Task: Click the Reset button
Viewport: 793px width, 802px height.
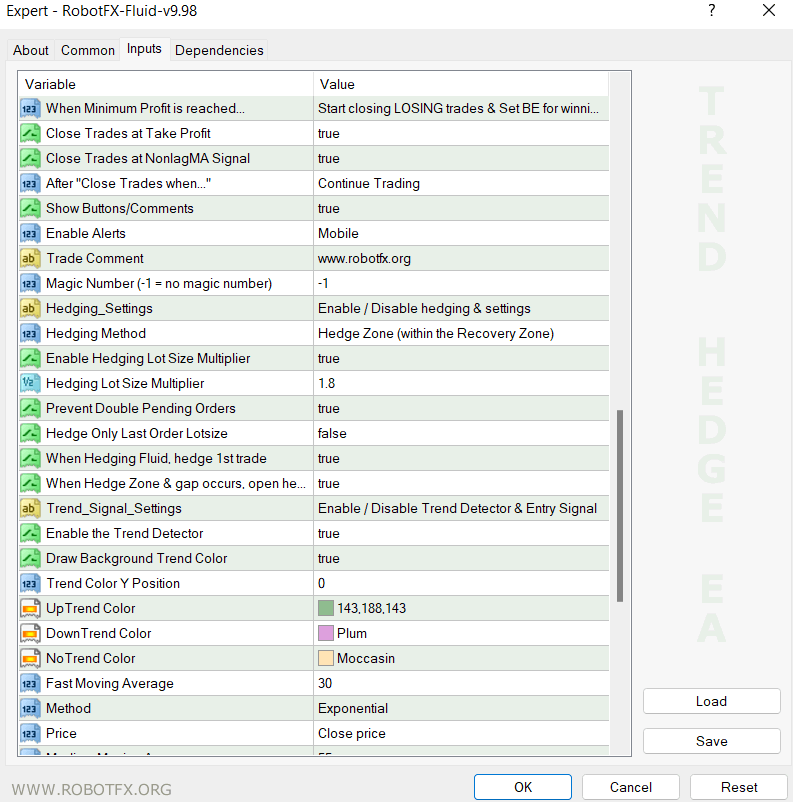Action: tap(739, 787)
